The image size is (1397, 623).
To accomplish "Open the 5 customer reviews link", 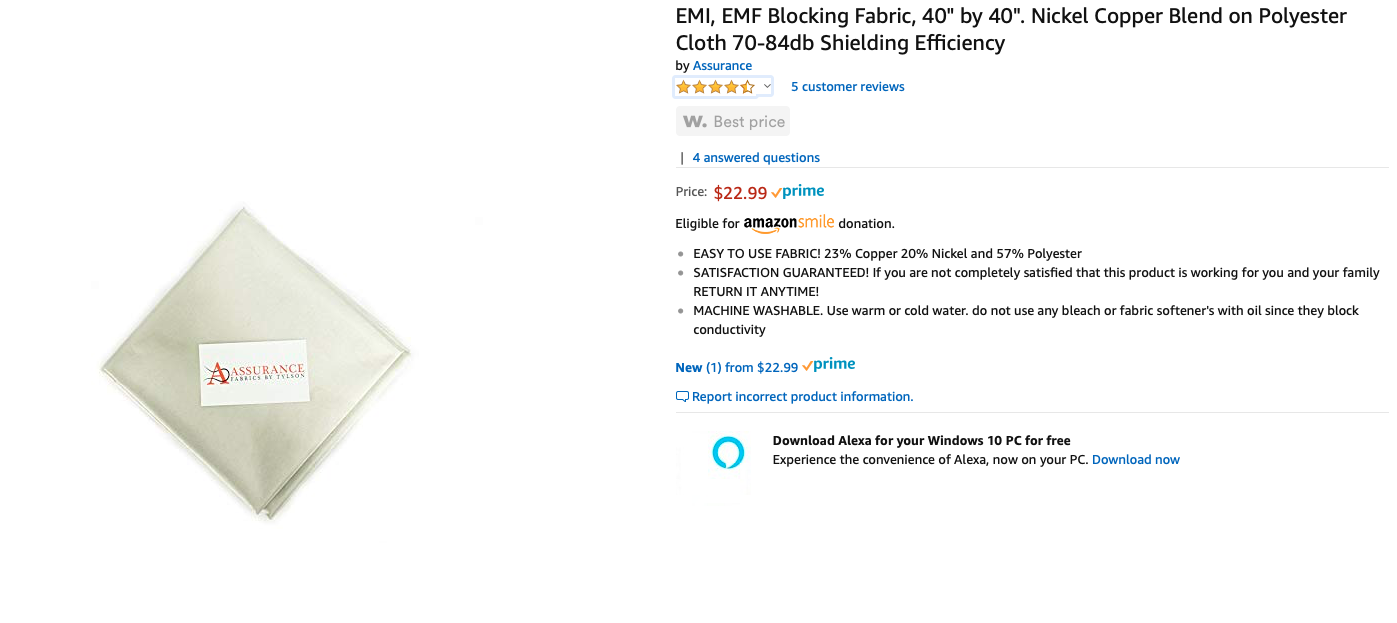I will [847, 87].
